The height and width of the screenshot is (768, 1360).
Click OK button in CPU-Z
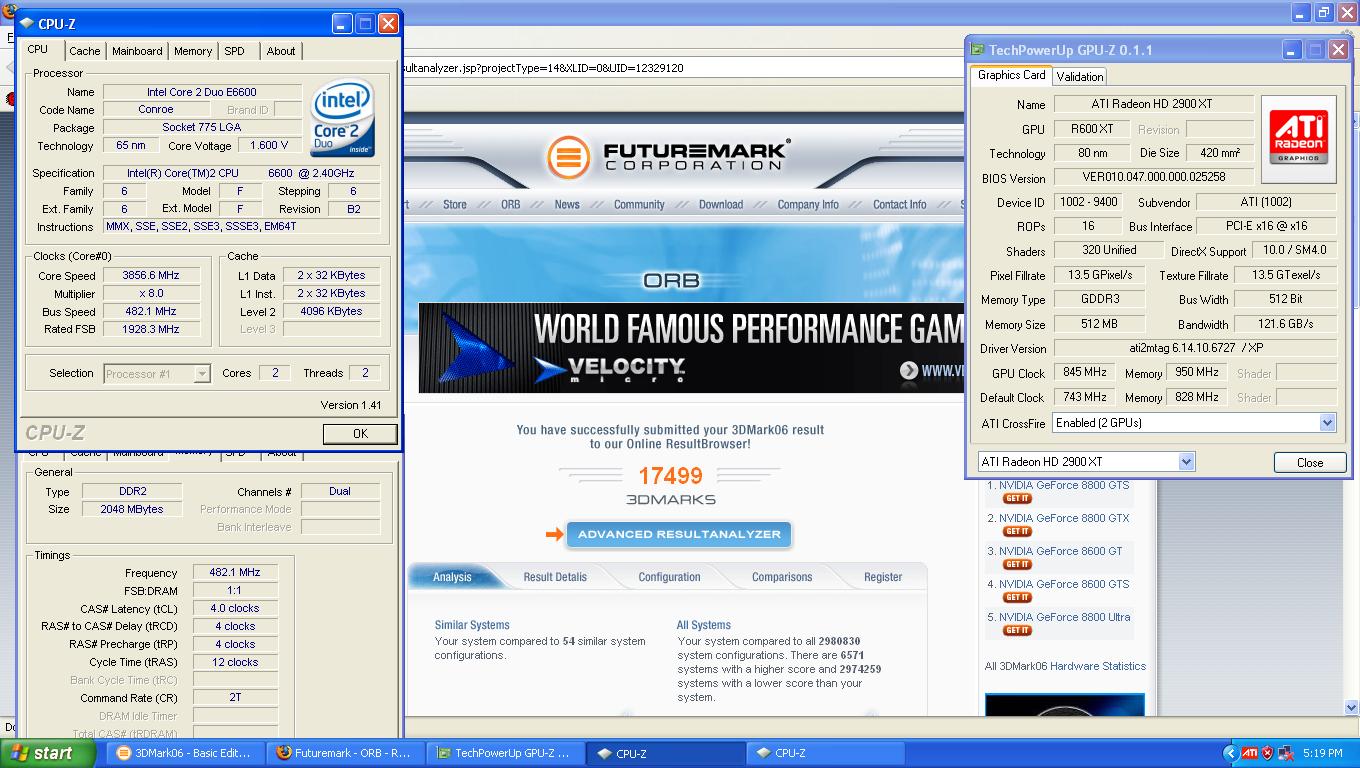pyautogui.click(x=360, y=433)
